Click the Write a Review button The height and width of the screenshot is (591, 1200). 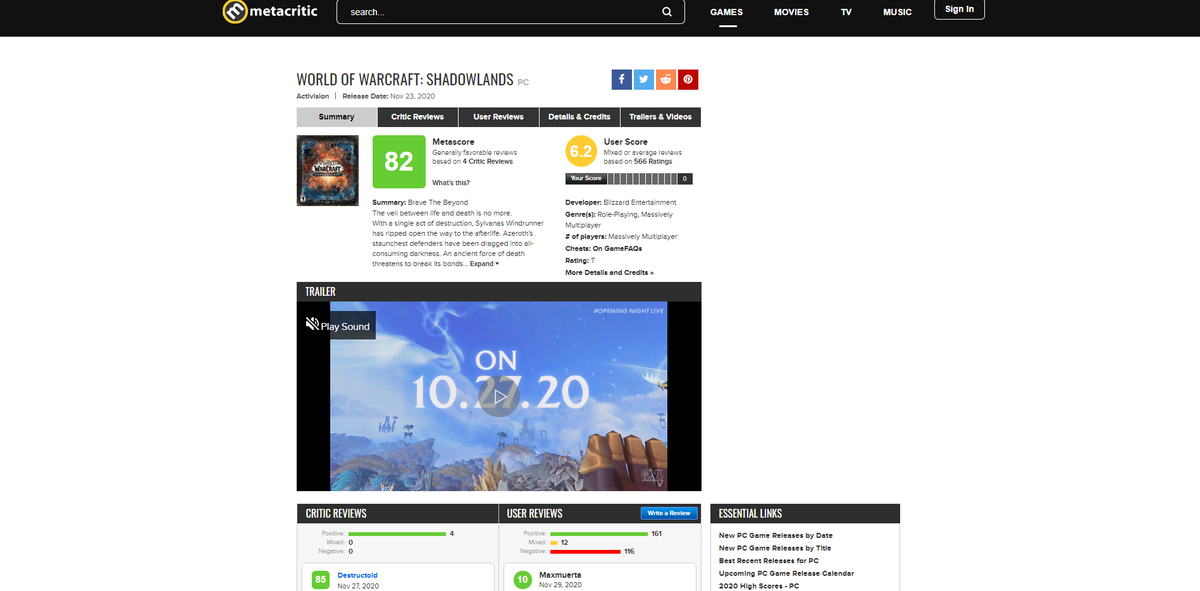coord(669,513)
